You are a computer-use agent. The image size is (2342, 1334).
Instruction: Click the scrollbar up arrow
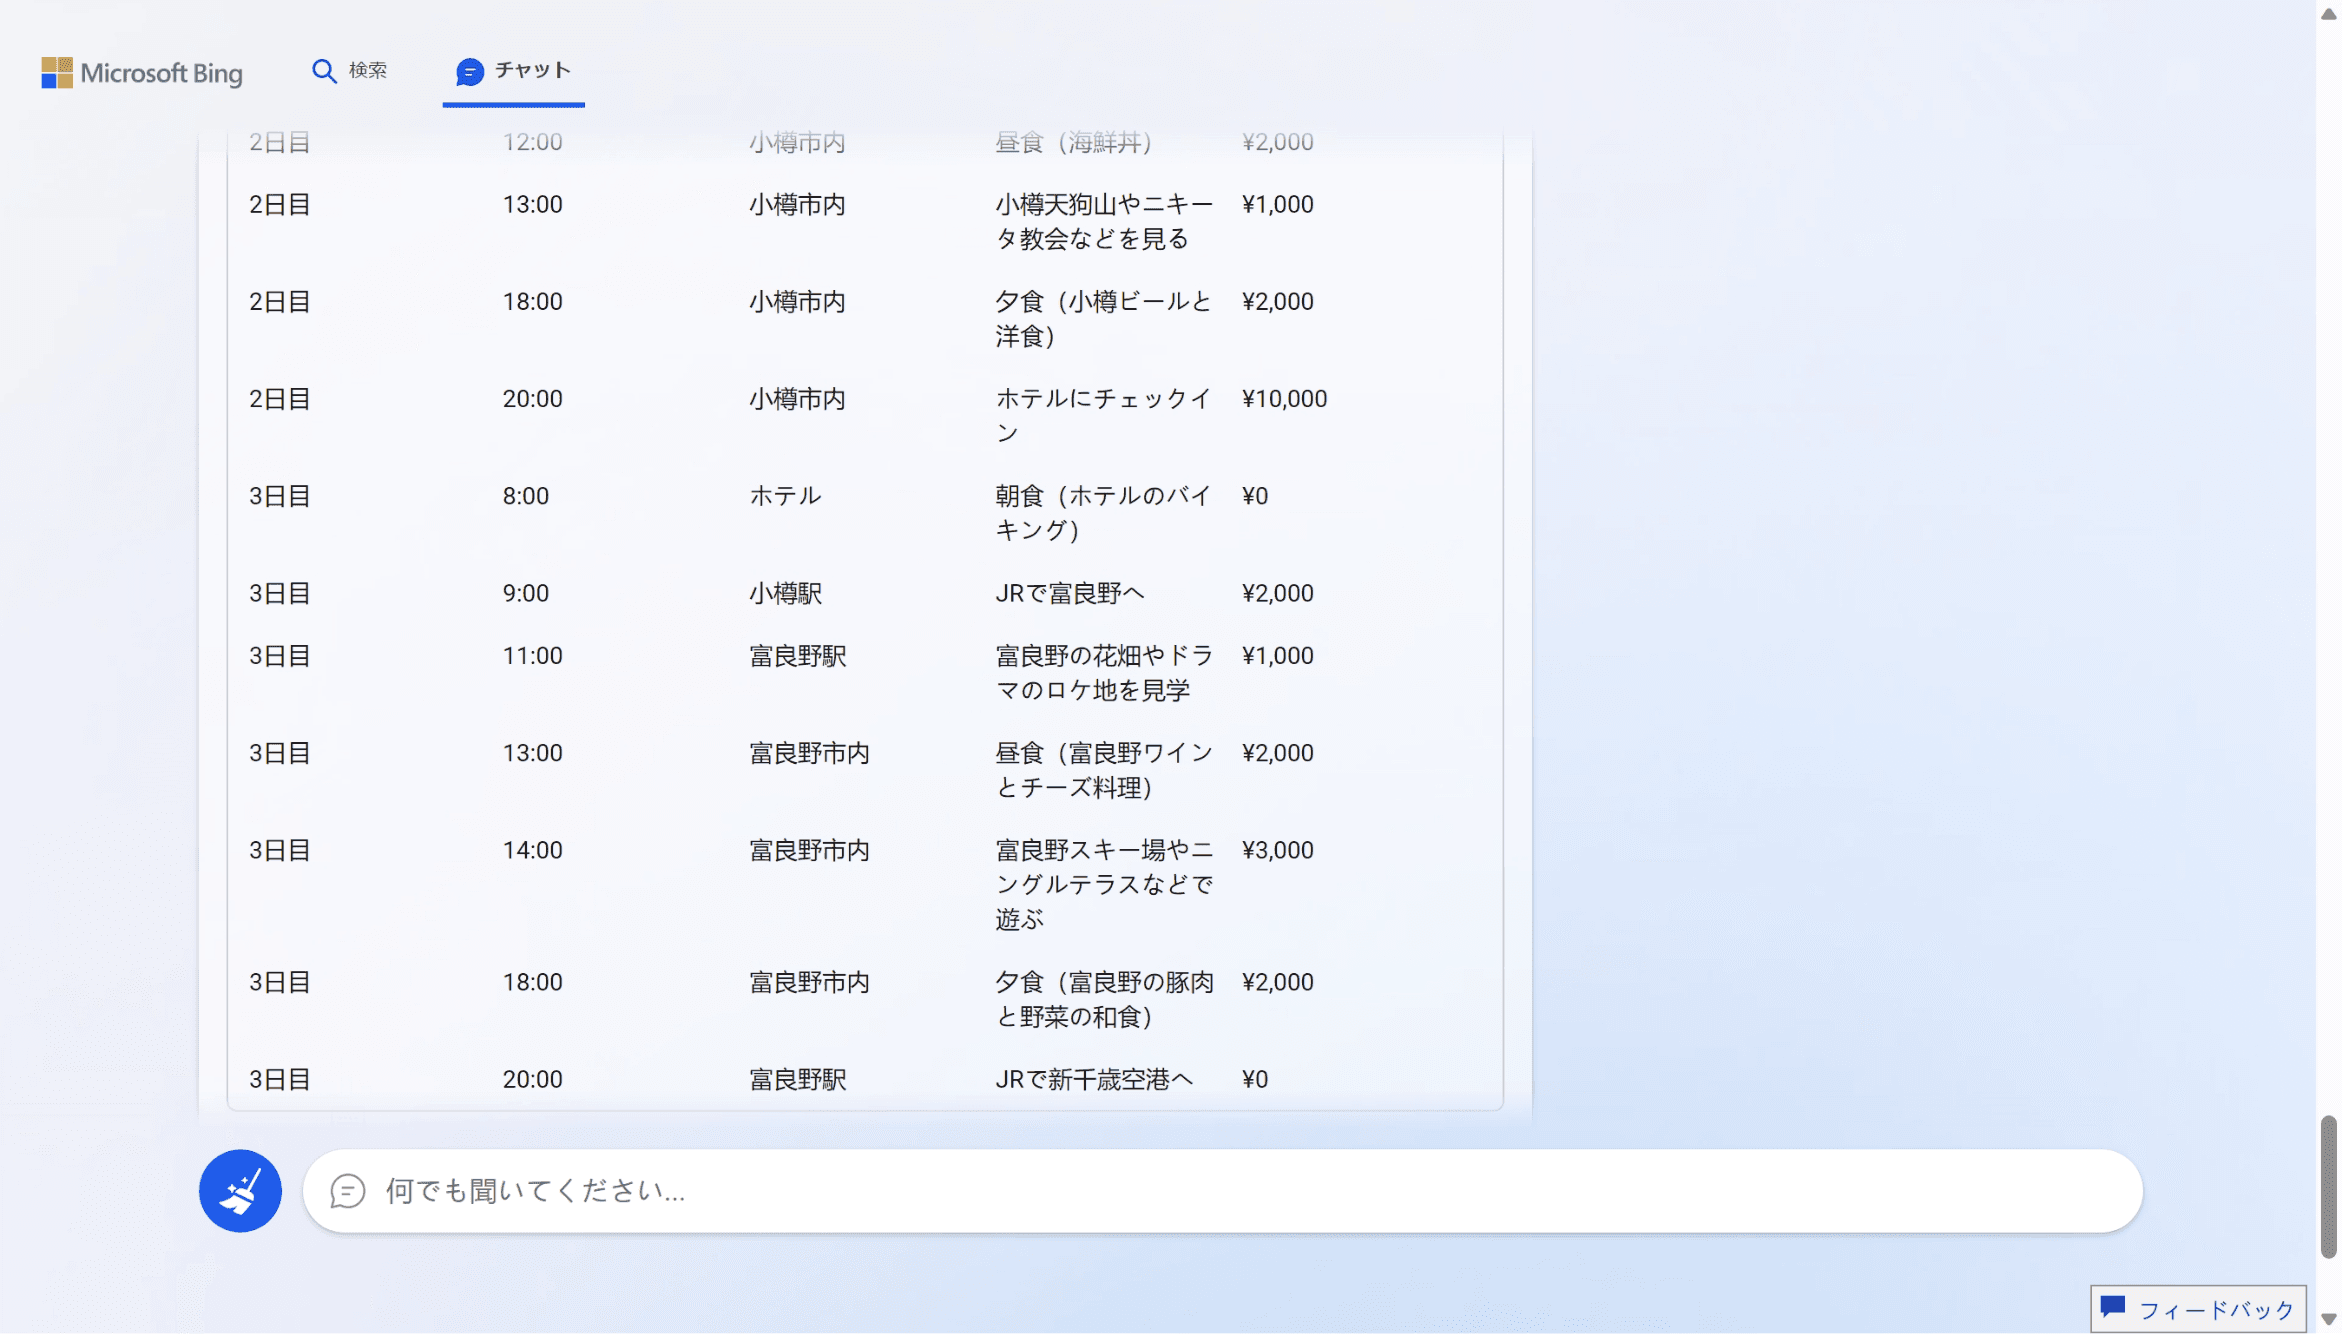point(2329,14)
